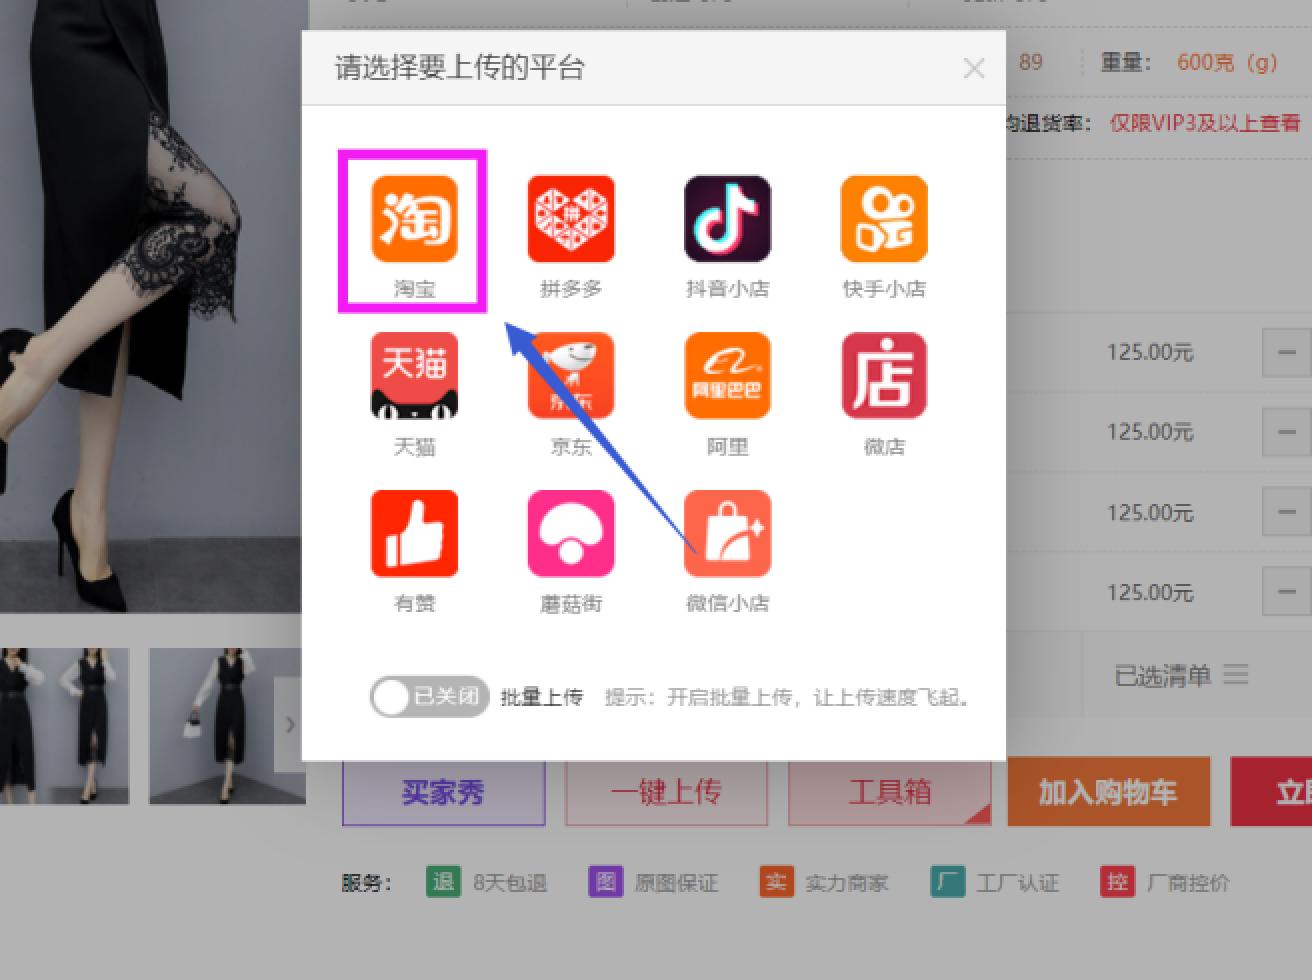Click 加入购物车 add to cart
Screen dimensions: 1312x980
pos(1108,792)
